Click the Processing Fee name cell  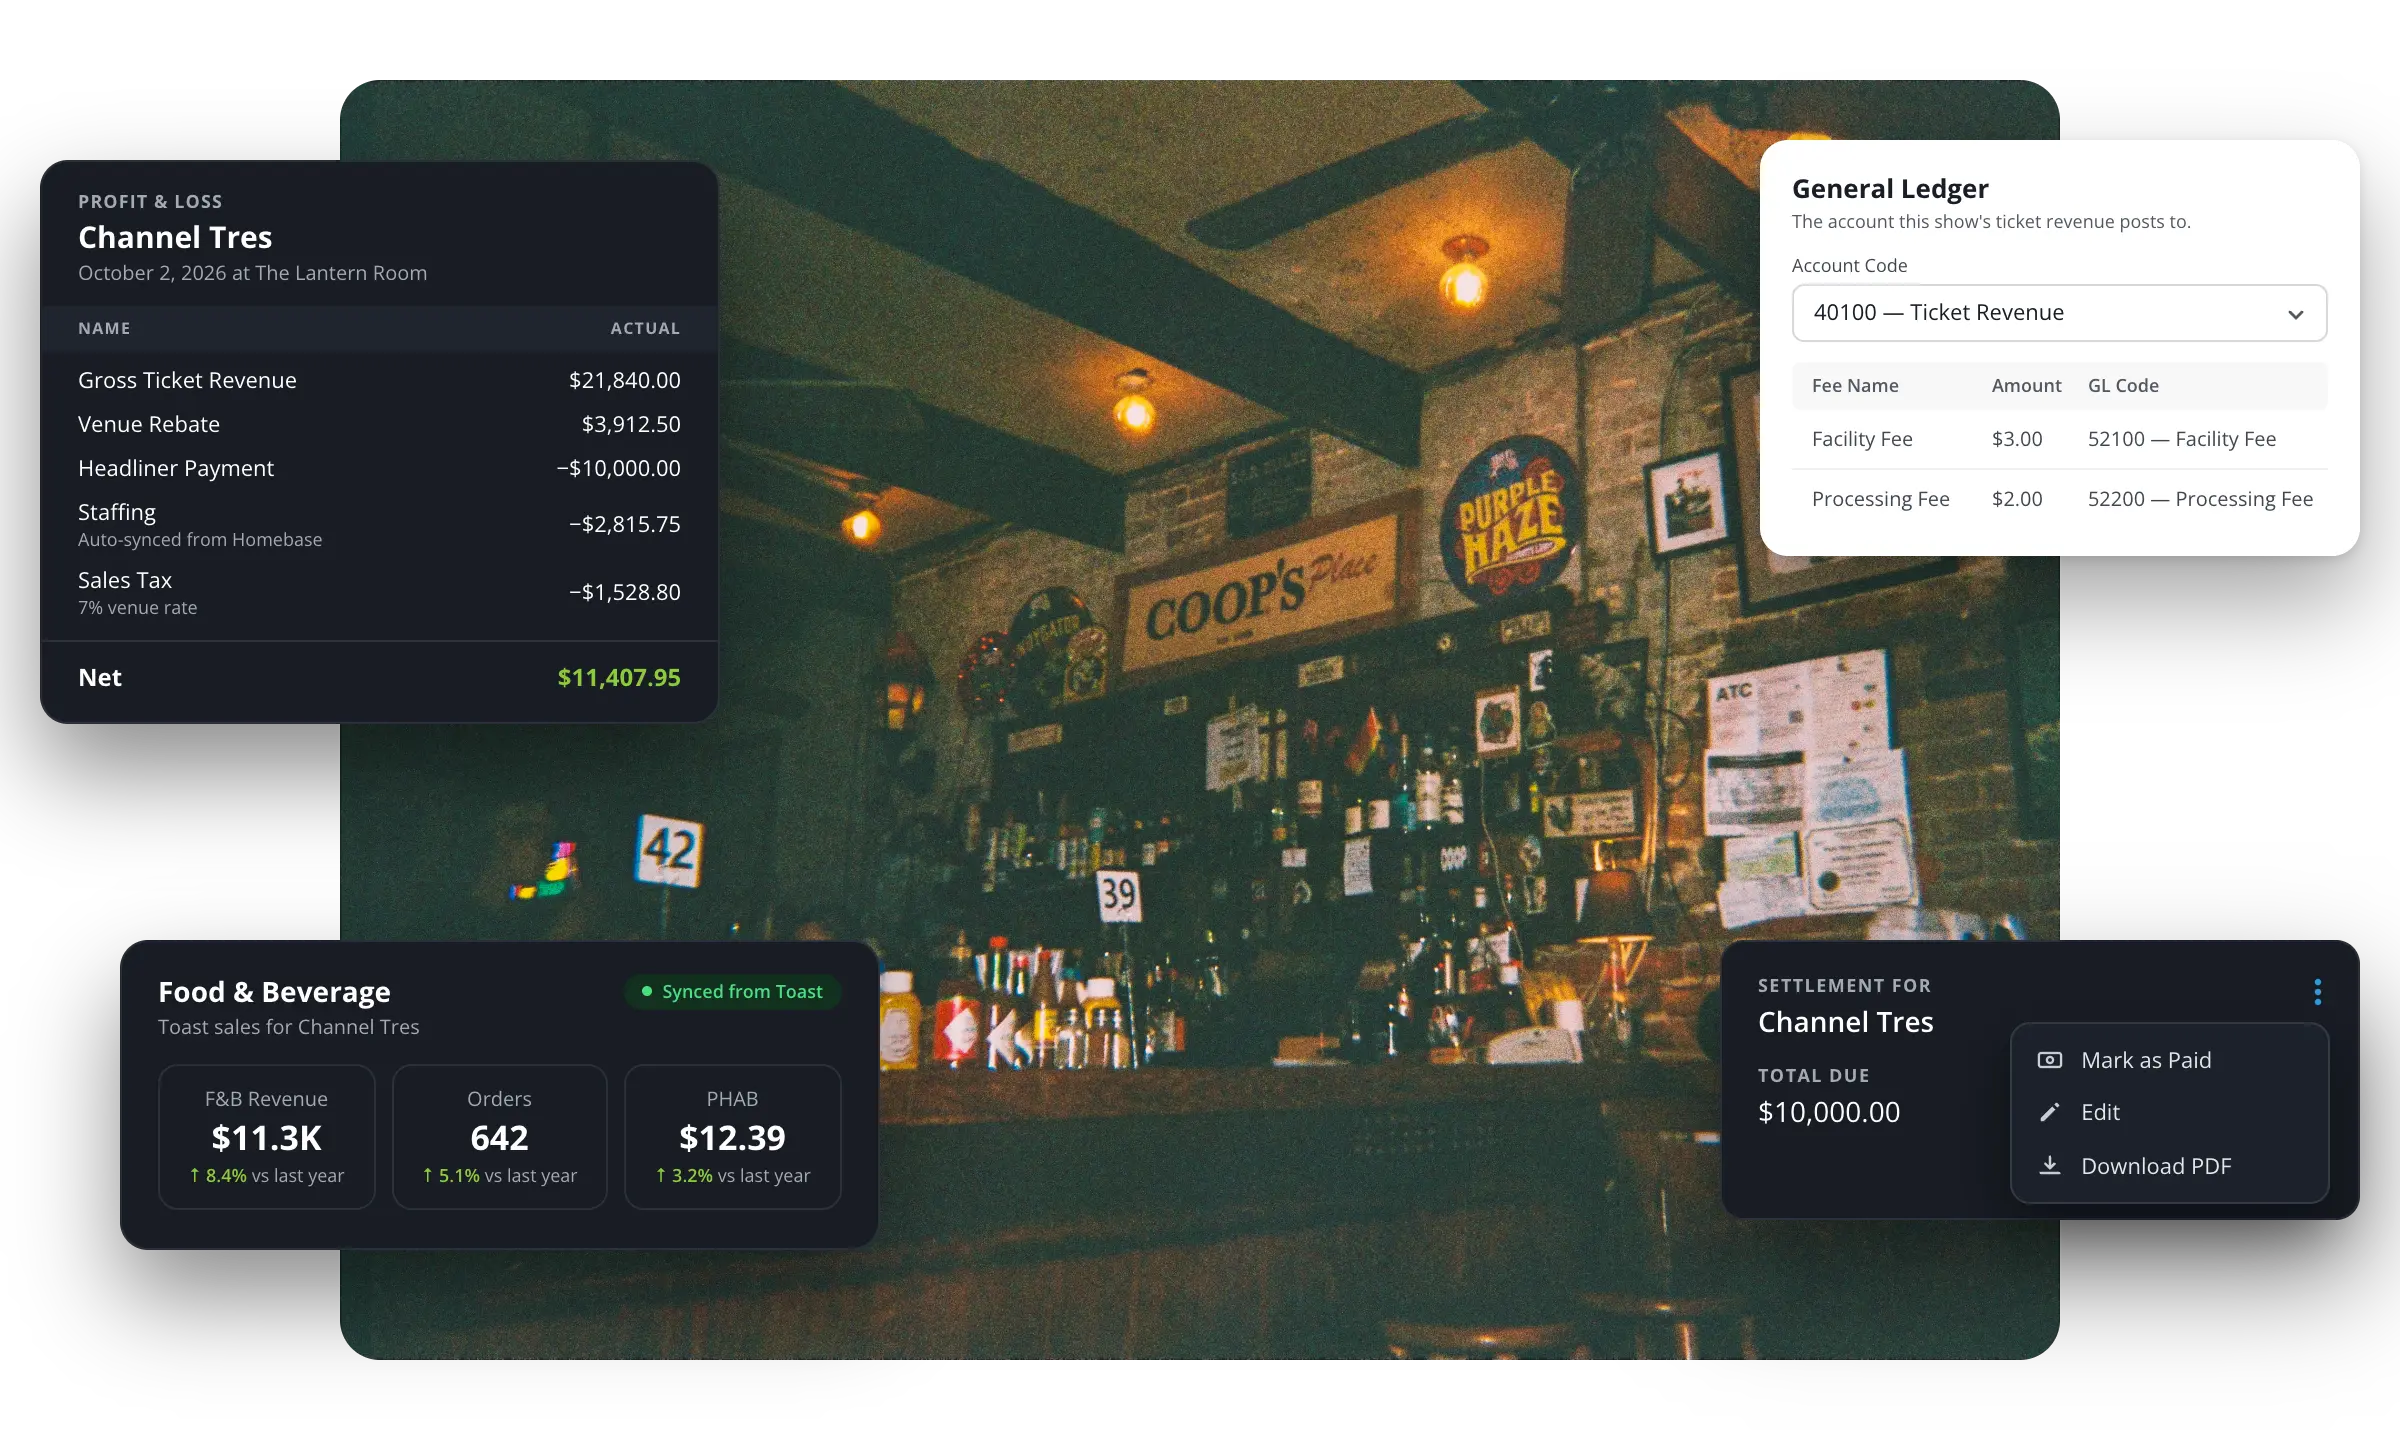point(1880,499)
